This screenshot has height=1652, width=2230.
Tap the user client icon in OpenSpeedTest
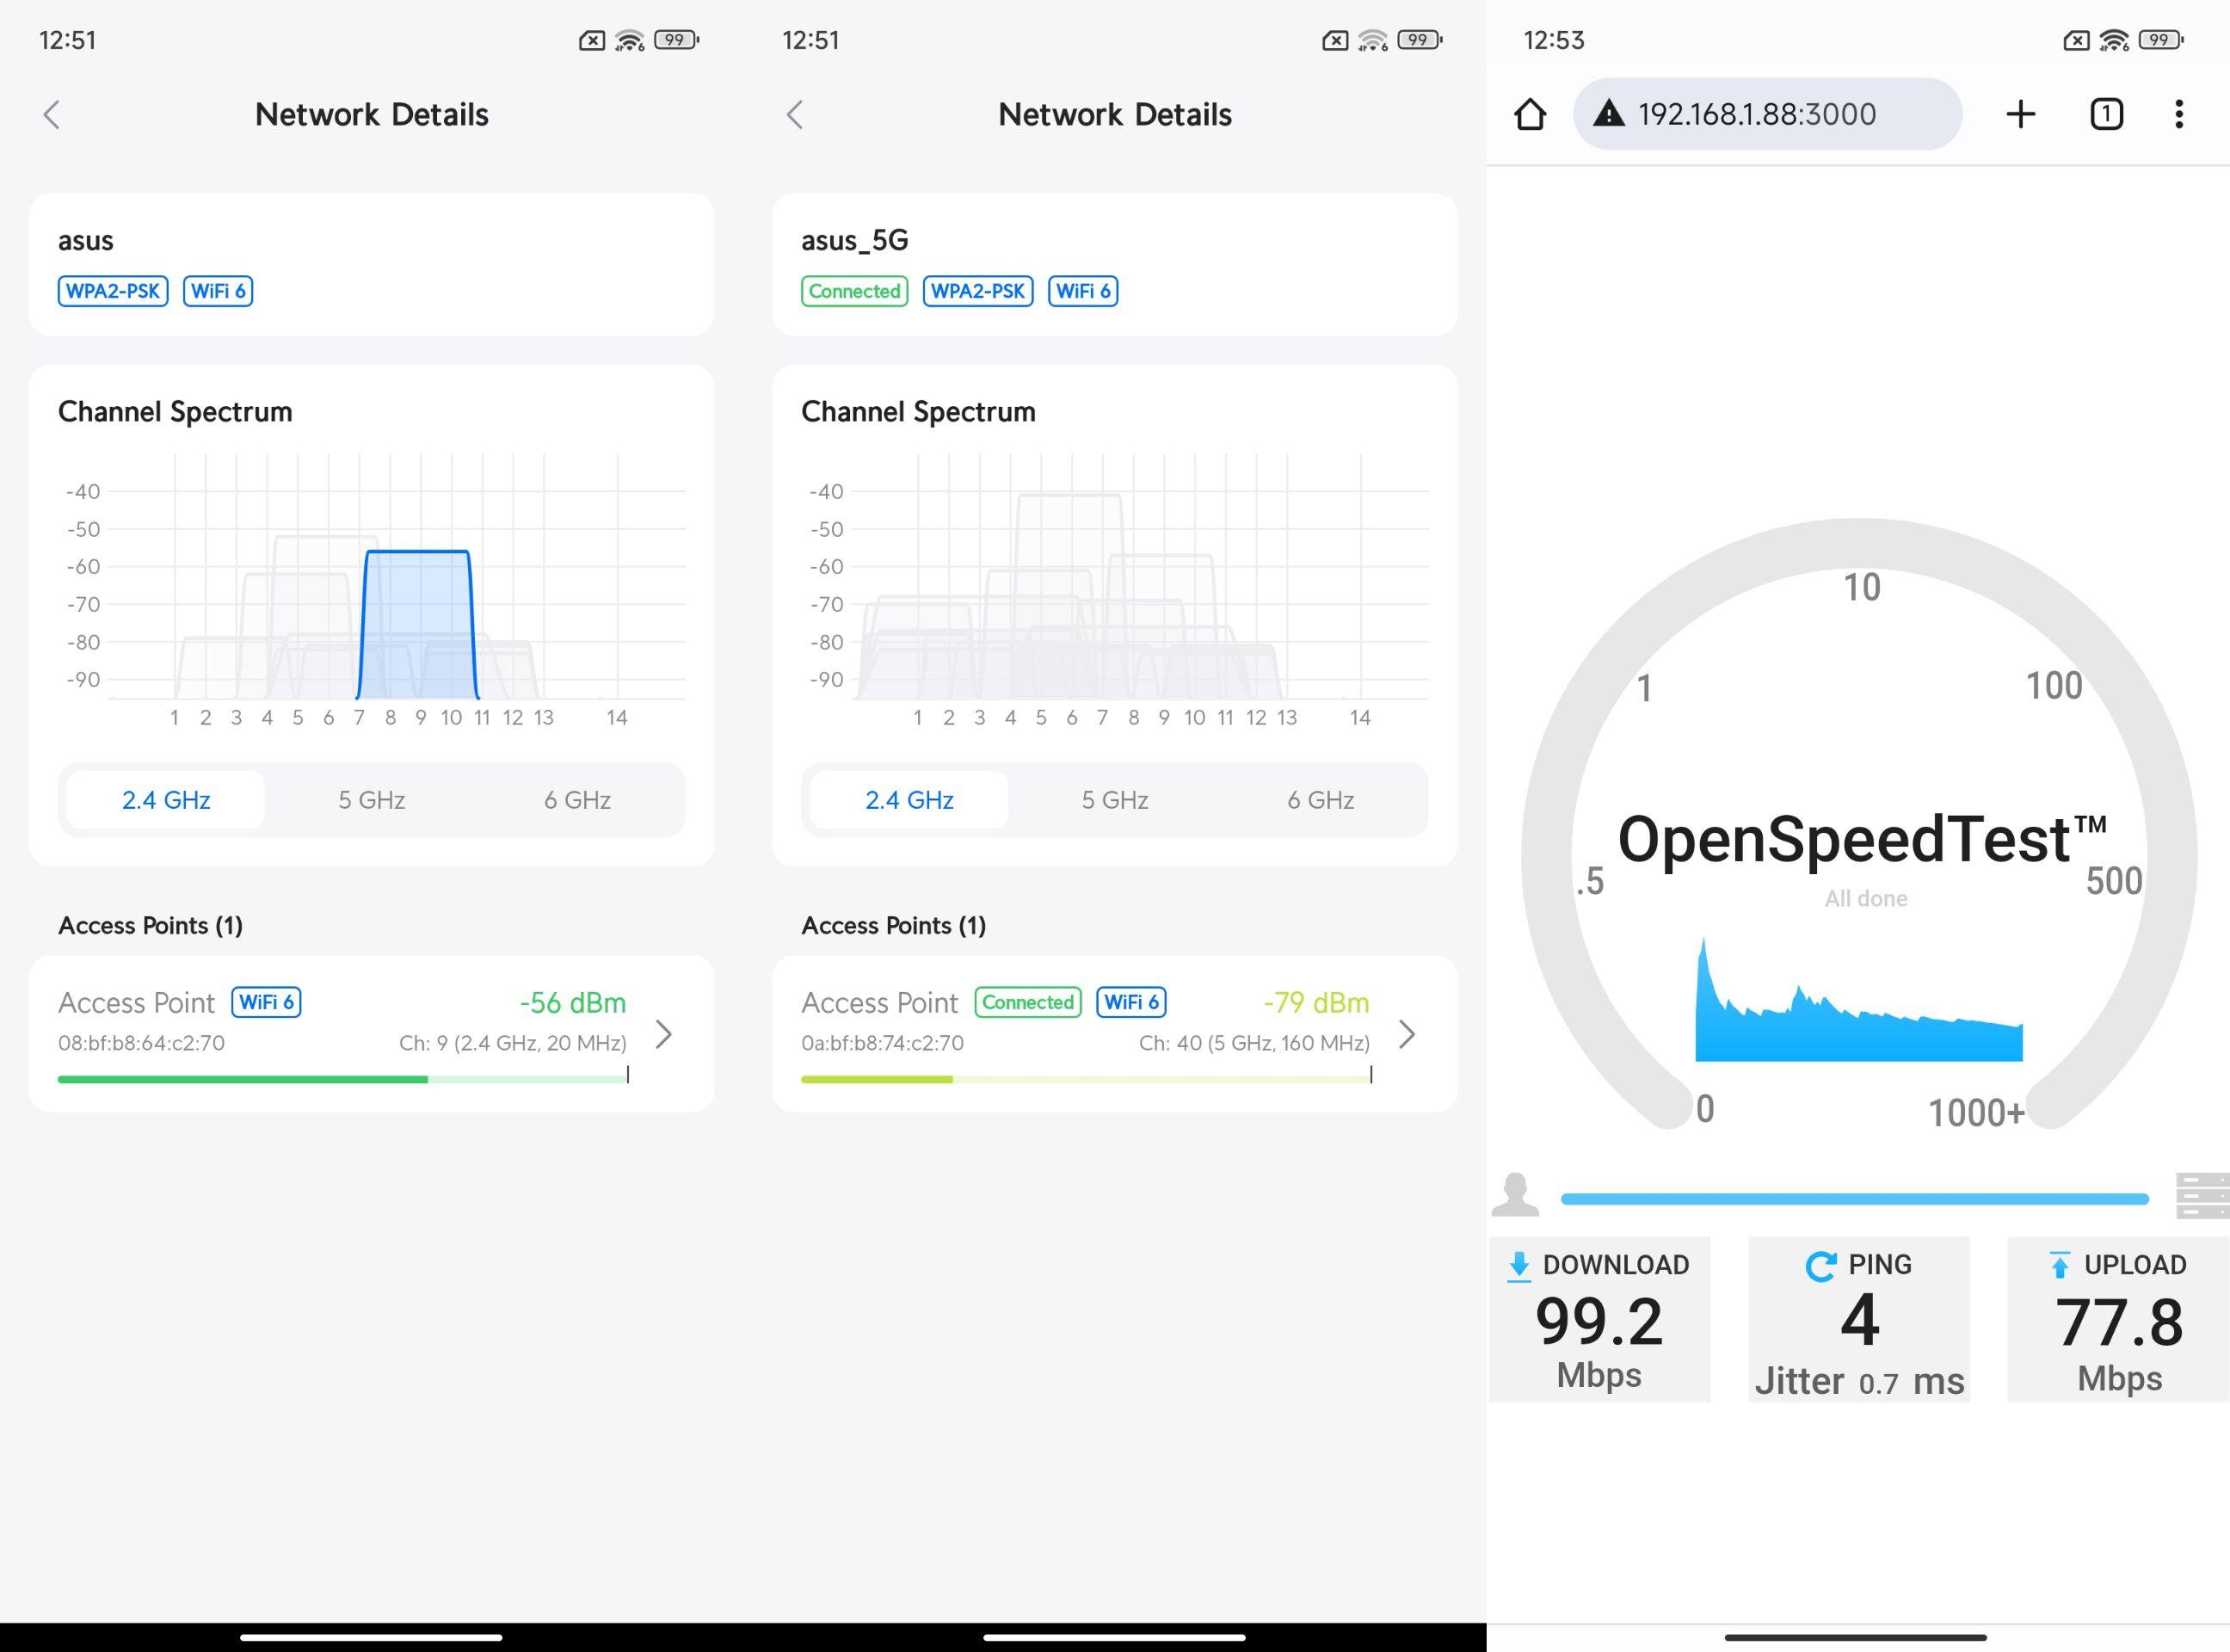[1515, 1195]
